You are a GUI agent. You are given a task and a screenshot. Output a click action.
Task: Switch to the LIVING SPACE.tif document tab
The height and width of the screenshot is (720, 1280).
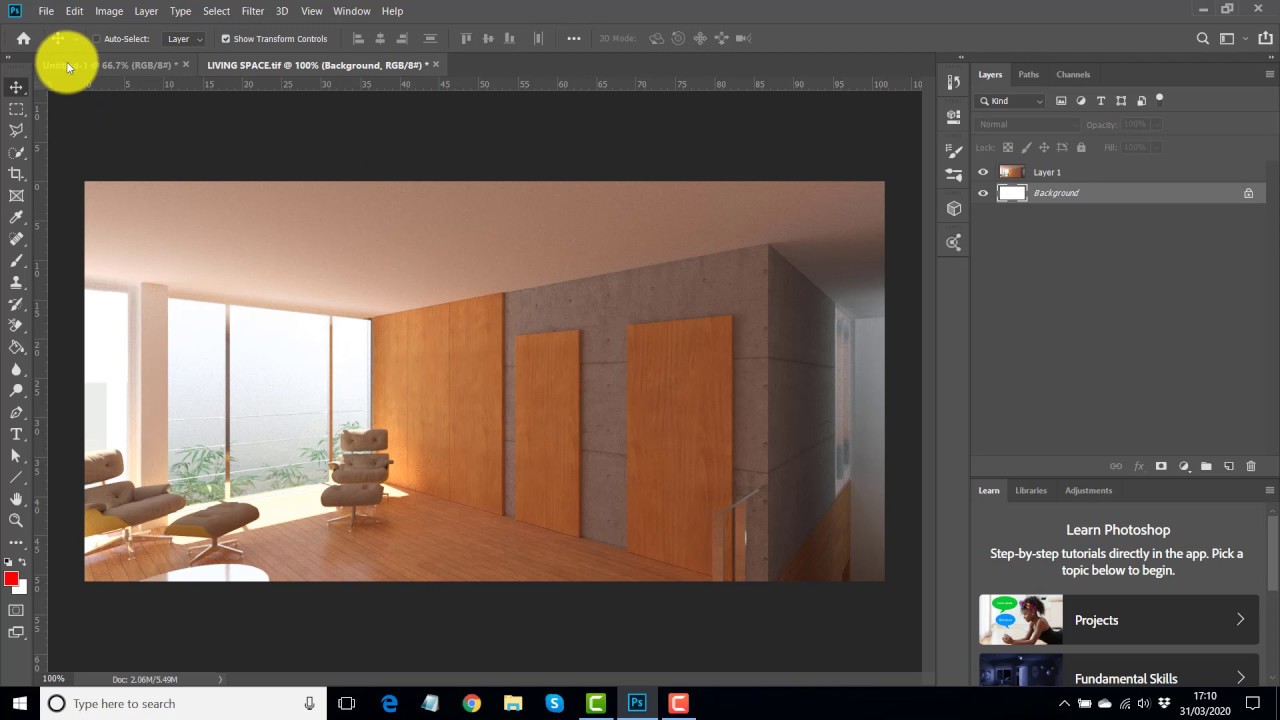(318, 65)
